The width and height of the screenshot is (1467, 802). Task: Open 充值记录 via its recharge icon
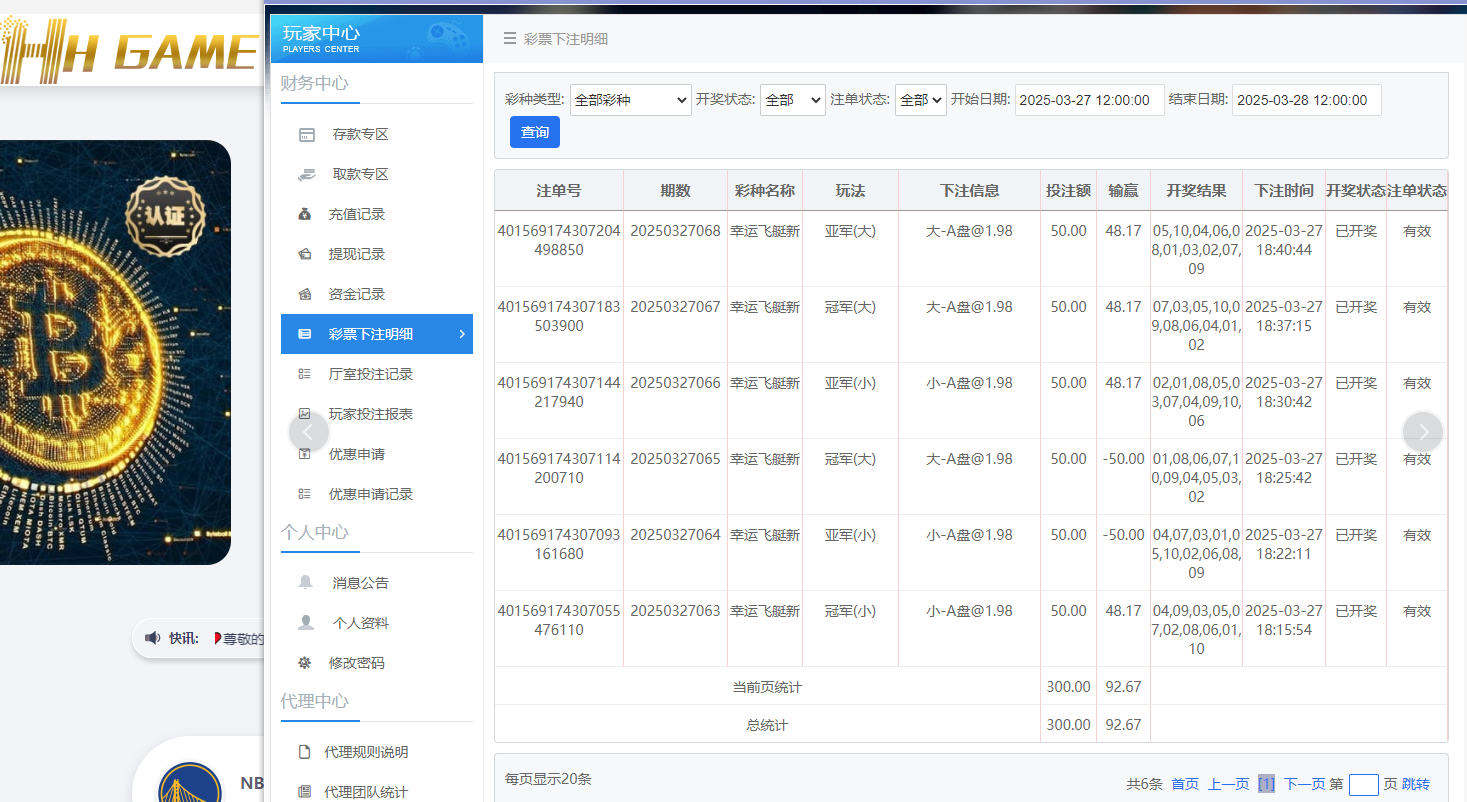pyautogui.click(x=306, y=213)
